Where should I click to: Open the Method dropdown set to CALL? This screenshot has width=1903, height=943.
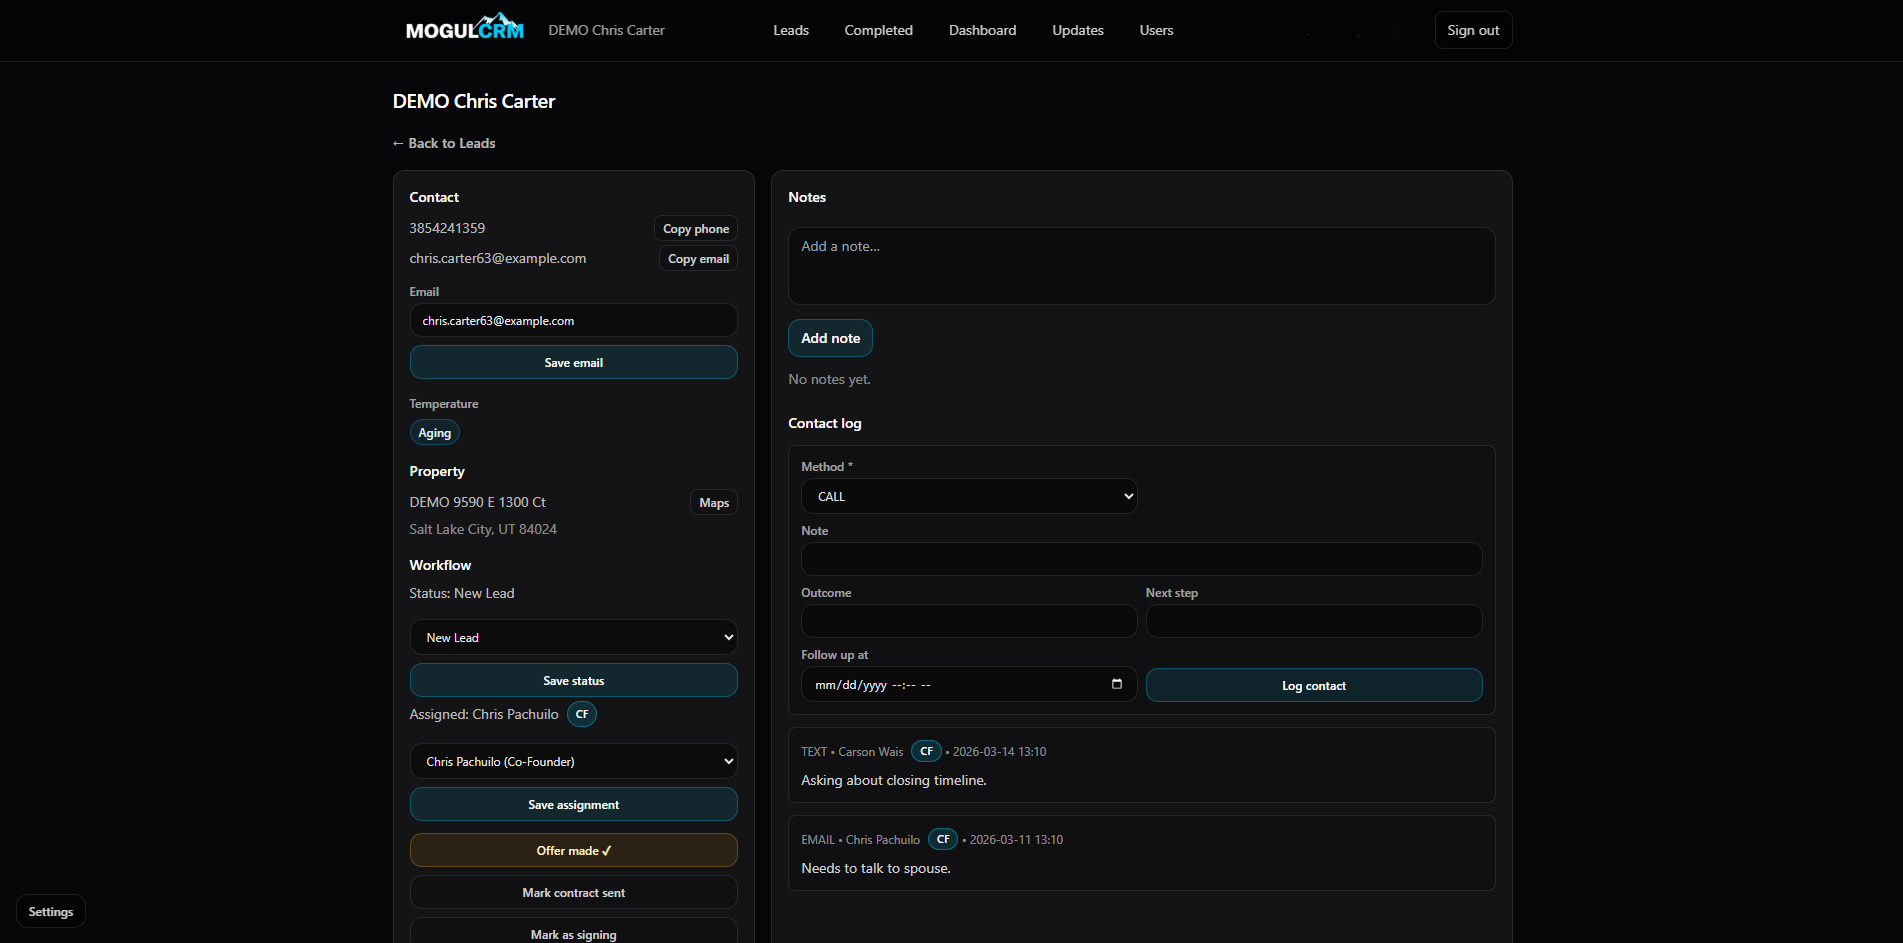tap(967, 496)
